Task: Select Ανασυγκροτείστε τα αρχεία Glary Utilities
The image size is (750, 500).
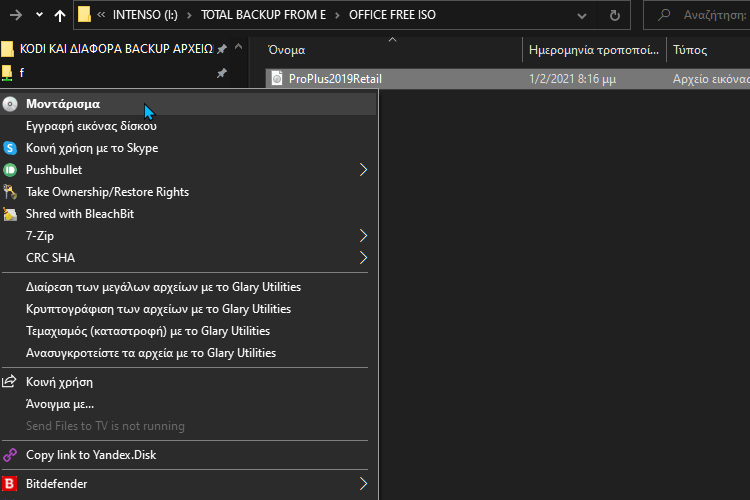Action: 188,353
